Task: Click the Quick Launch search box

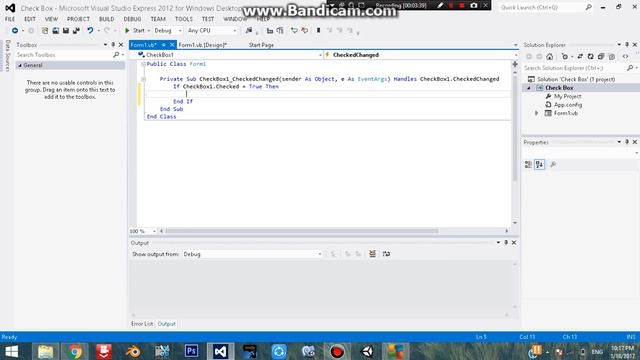Action: coord(546,7)
